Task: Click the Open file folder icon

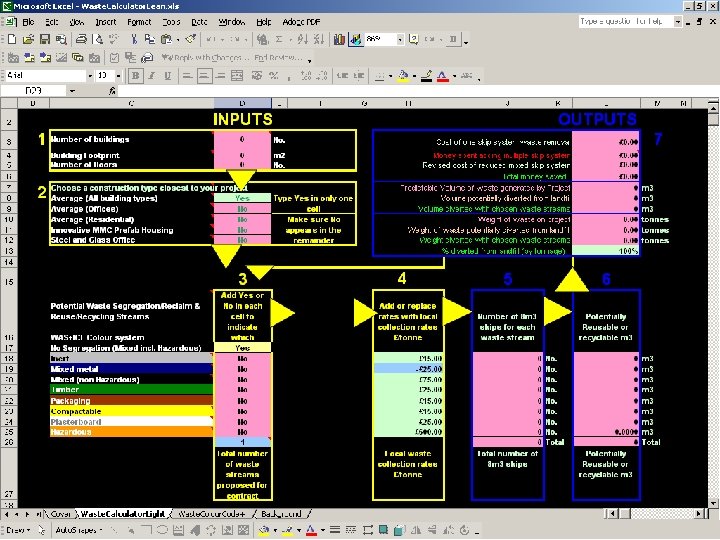Action: point(28,39)
